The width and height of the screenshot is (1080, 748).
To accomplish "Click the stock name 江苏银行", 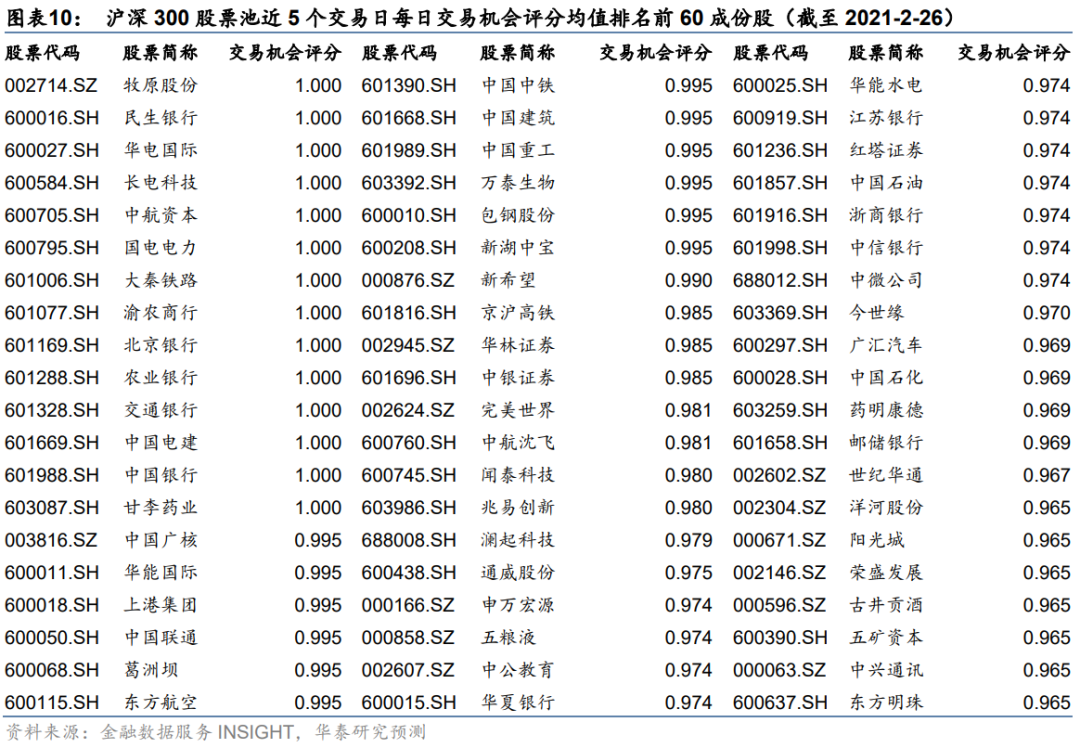I will 886,118.
